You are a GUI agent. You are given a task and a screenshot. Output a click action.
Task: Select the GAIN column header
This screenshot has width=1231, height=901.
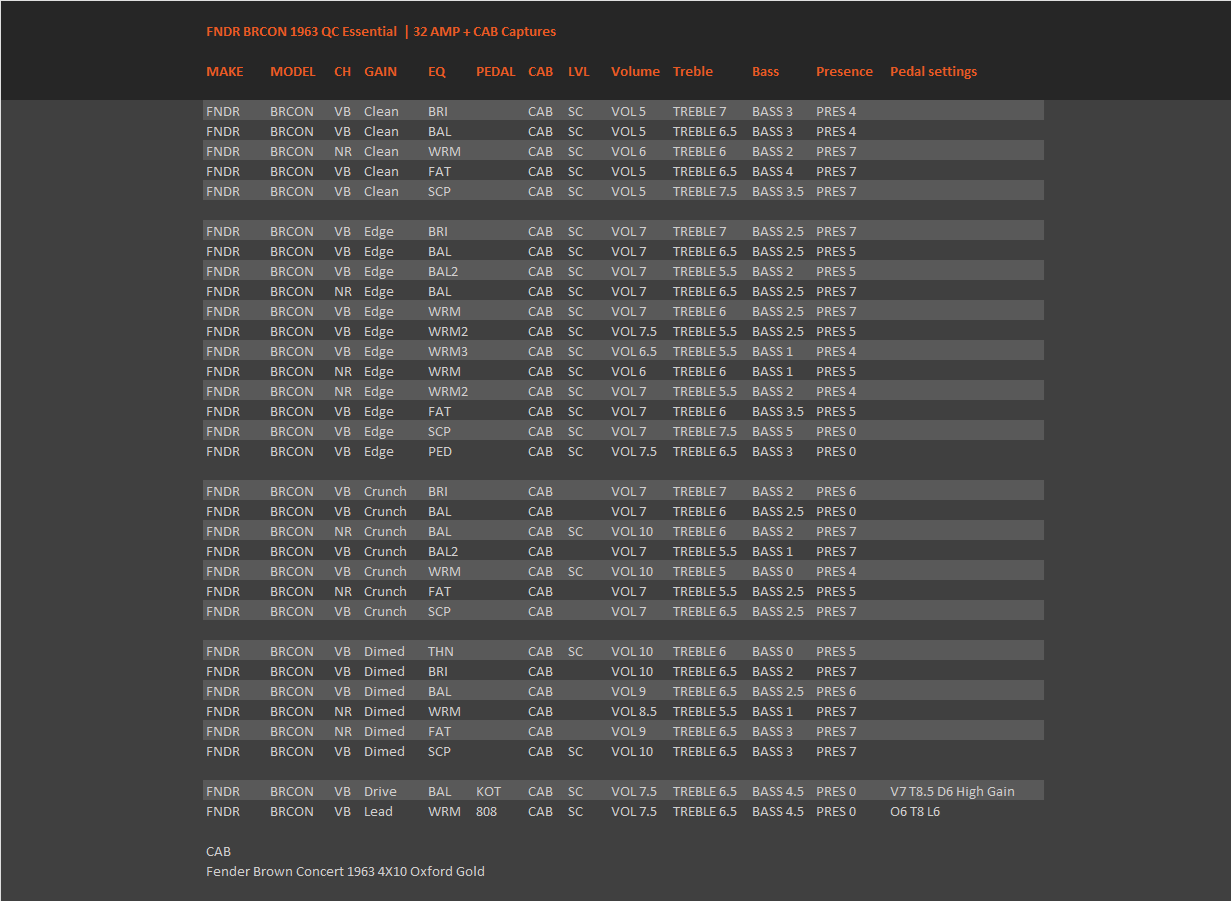point(380,71)
